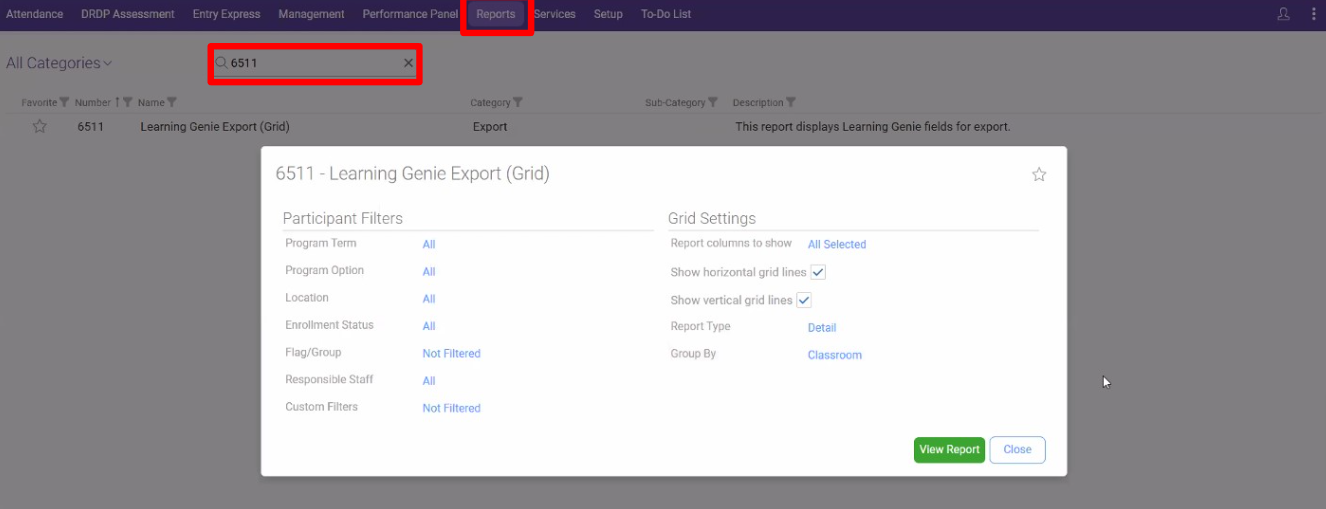The height and width of the screenshot is (509, 1326).
Task: Open the vertical dots options menu
Action: pos(1313,14)
